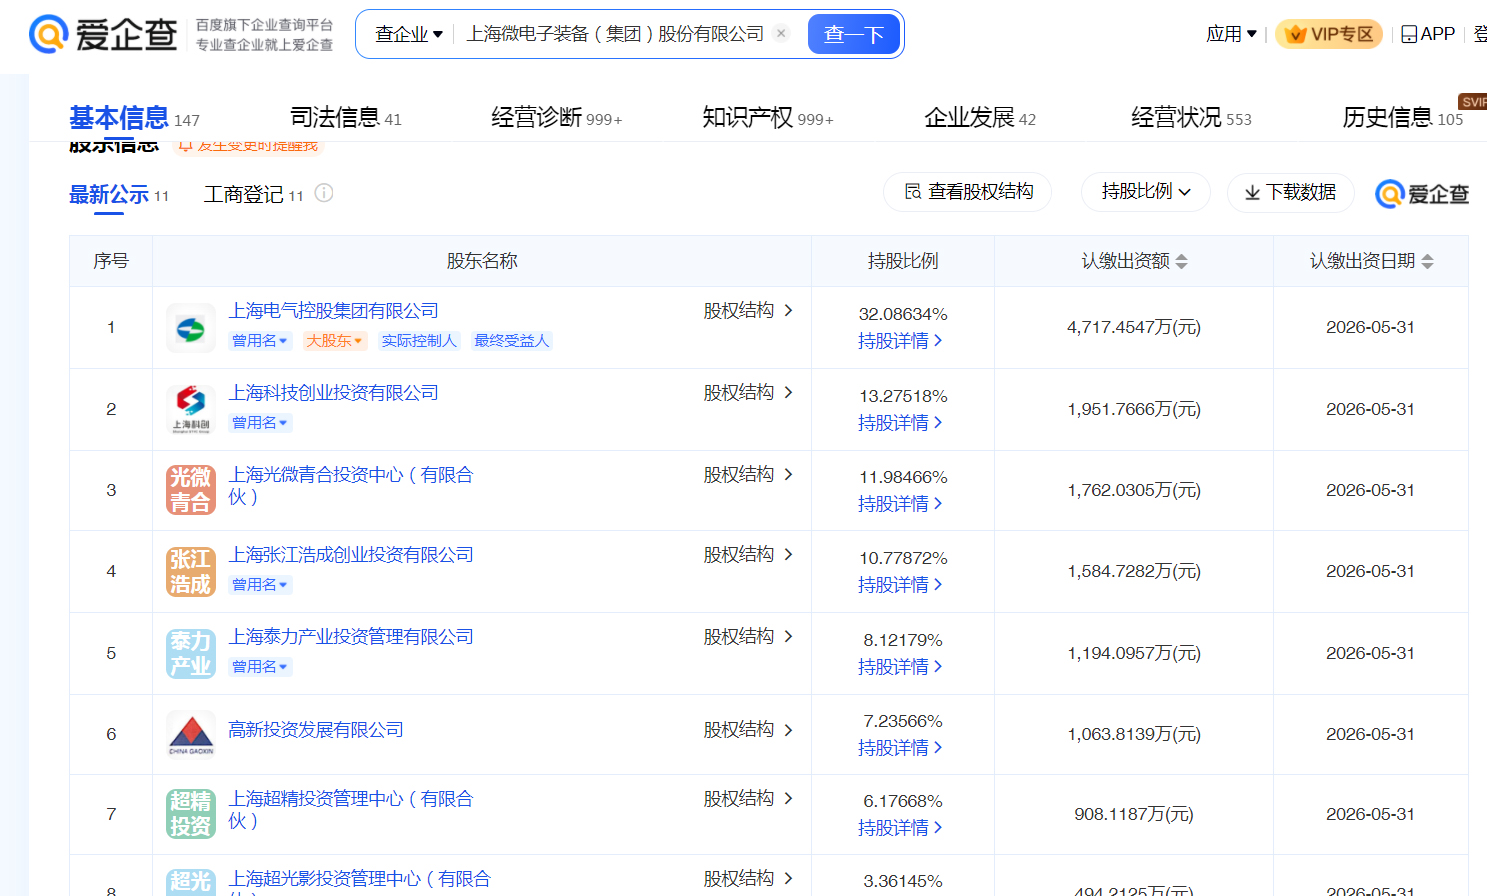Switch to the 历史信息 tab
This screenshot has height=896, width=1487.
1402,118
